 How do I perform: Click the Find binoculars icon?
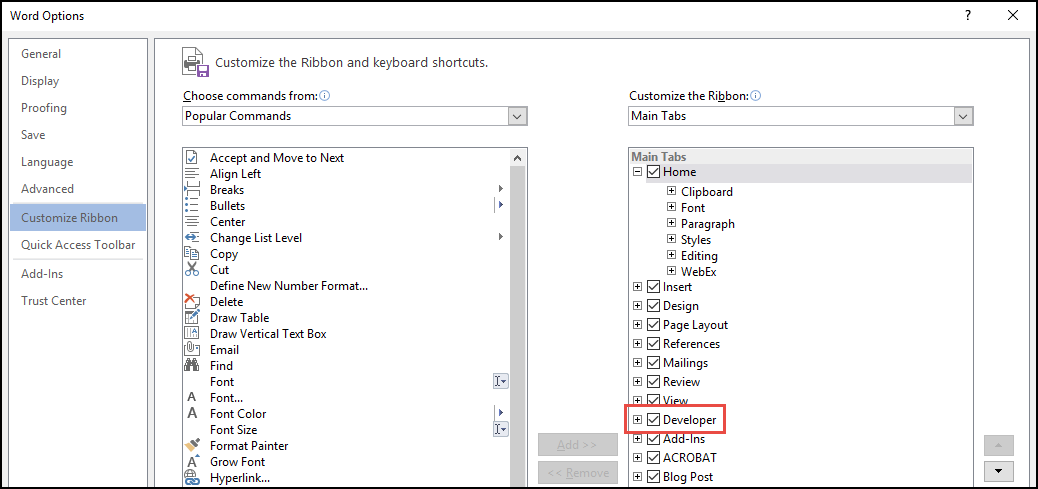tap(192, 366)
